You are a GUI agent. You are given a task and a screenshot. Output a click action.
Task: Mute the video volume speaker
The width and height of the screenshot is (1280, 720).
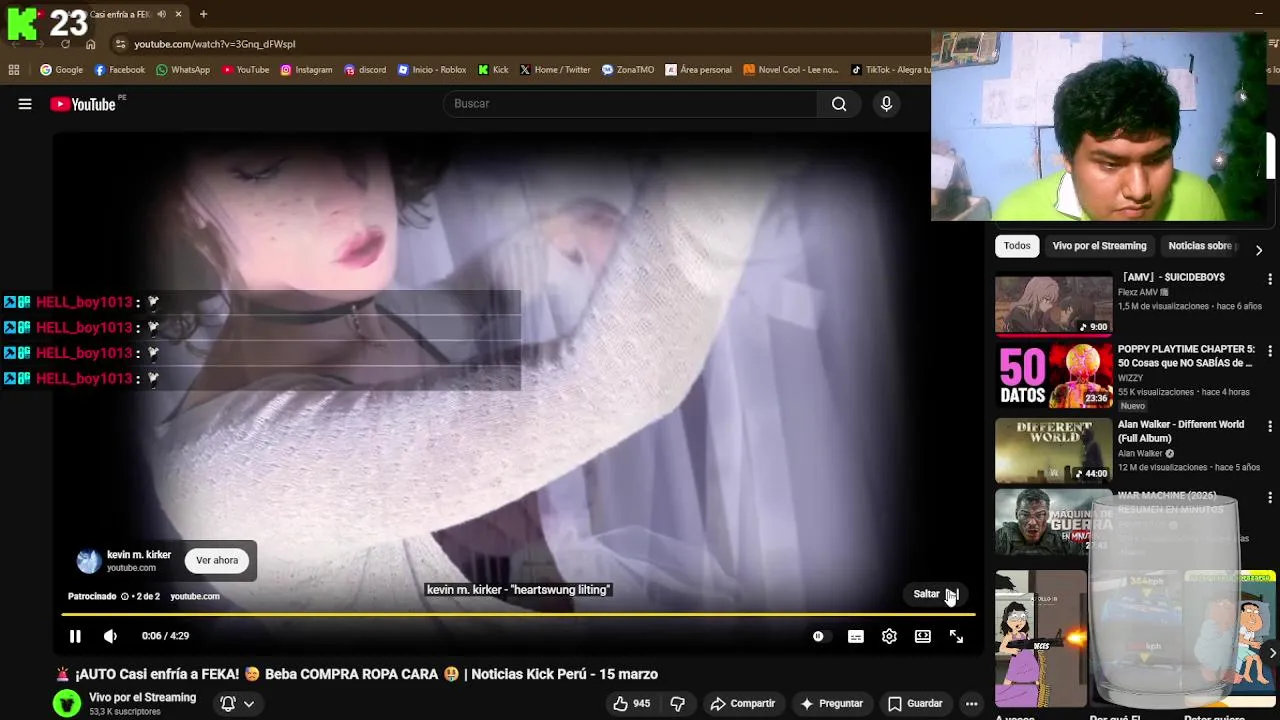pyautogui.click(x=111, y=636)
